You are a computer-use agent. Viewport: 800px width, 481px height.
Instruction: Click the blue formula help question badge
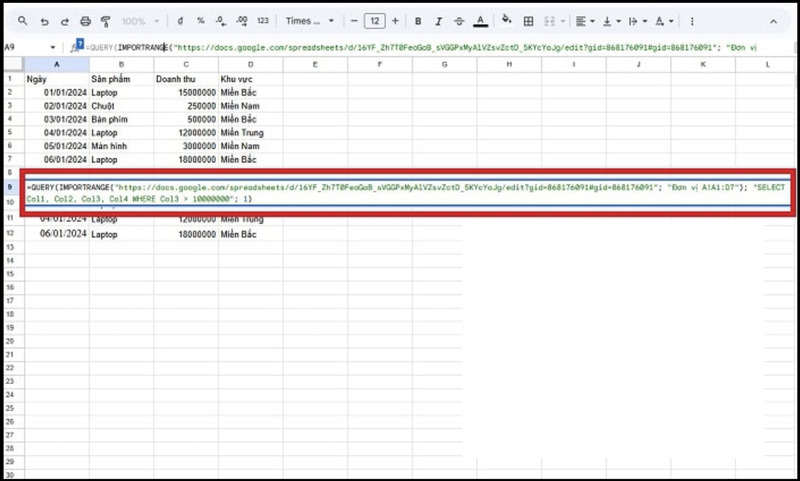pos(80,44)
